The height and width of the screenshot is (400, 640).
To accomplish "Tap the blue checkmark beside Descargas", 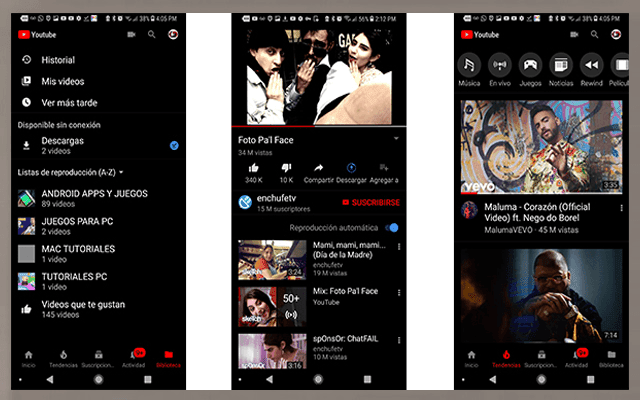I will (174, 146).
